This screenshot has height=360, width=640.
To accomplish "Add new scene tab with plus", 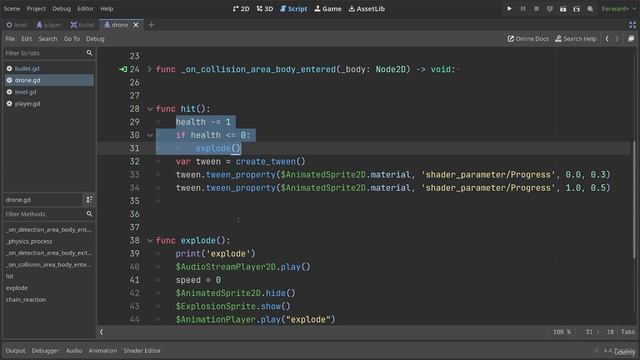I will [x=151, y=25].
